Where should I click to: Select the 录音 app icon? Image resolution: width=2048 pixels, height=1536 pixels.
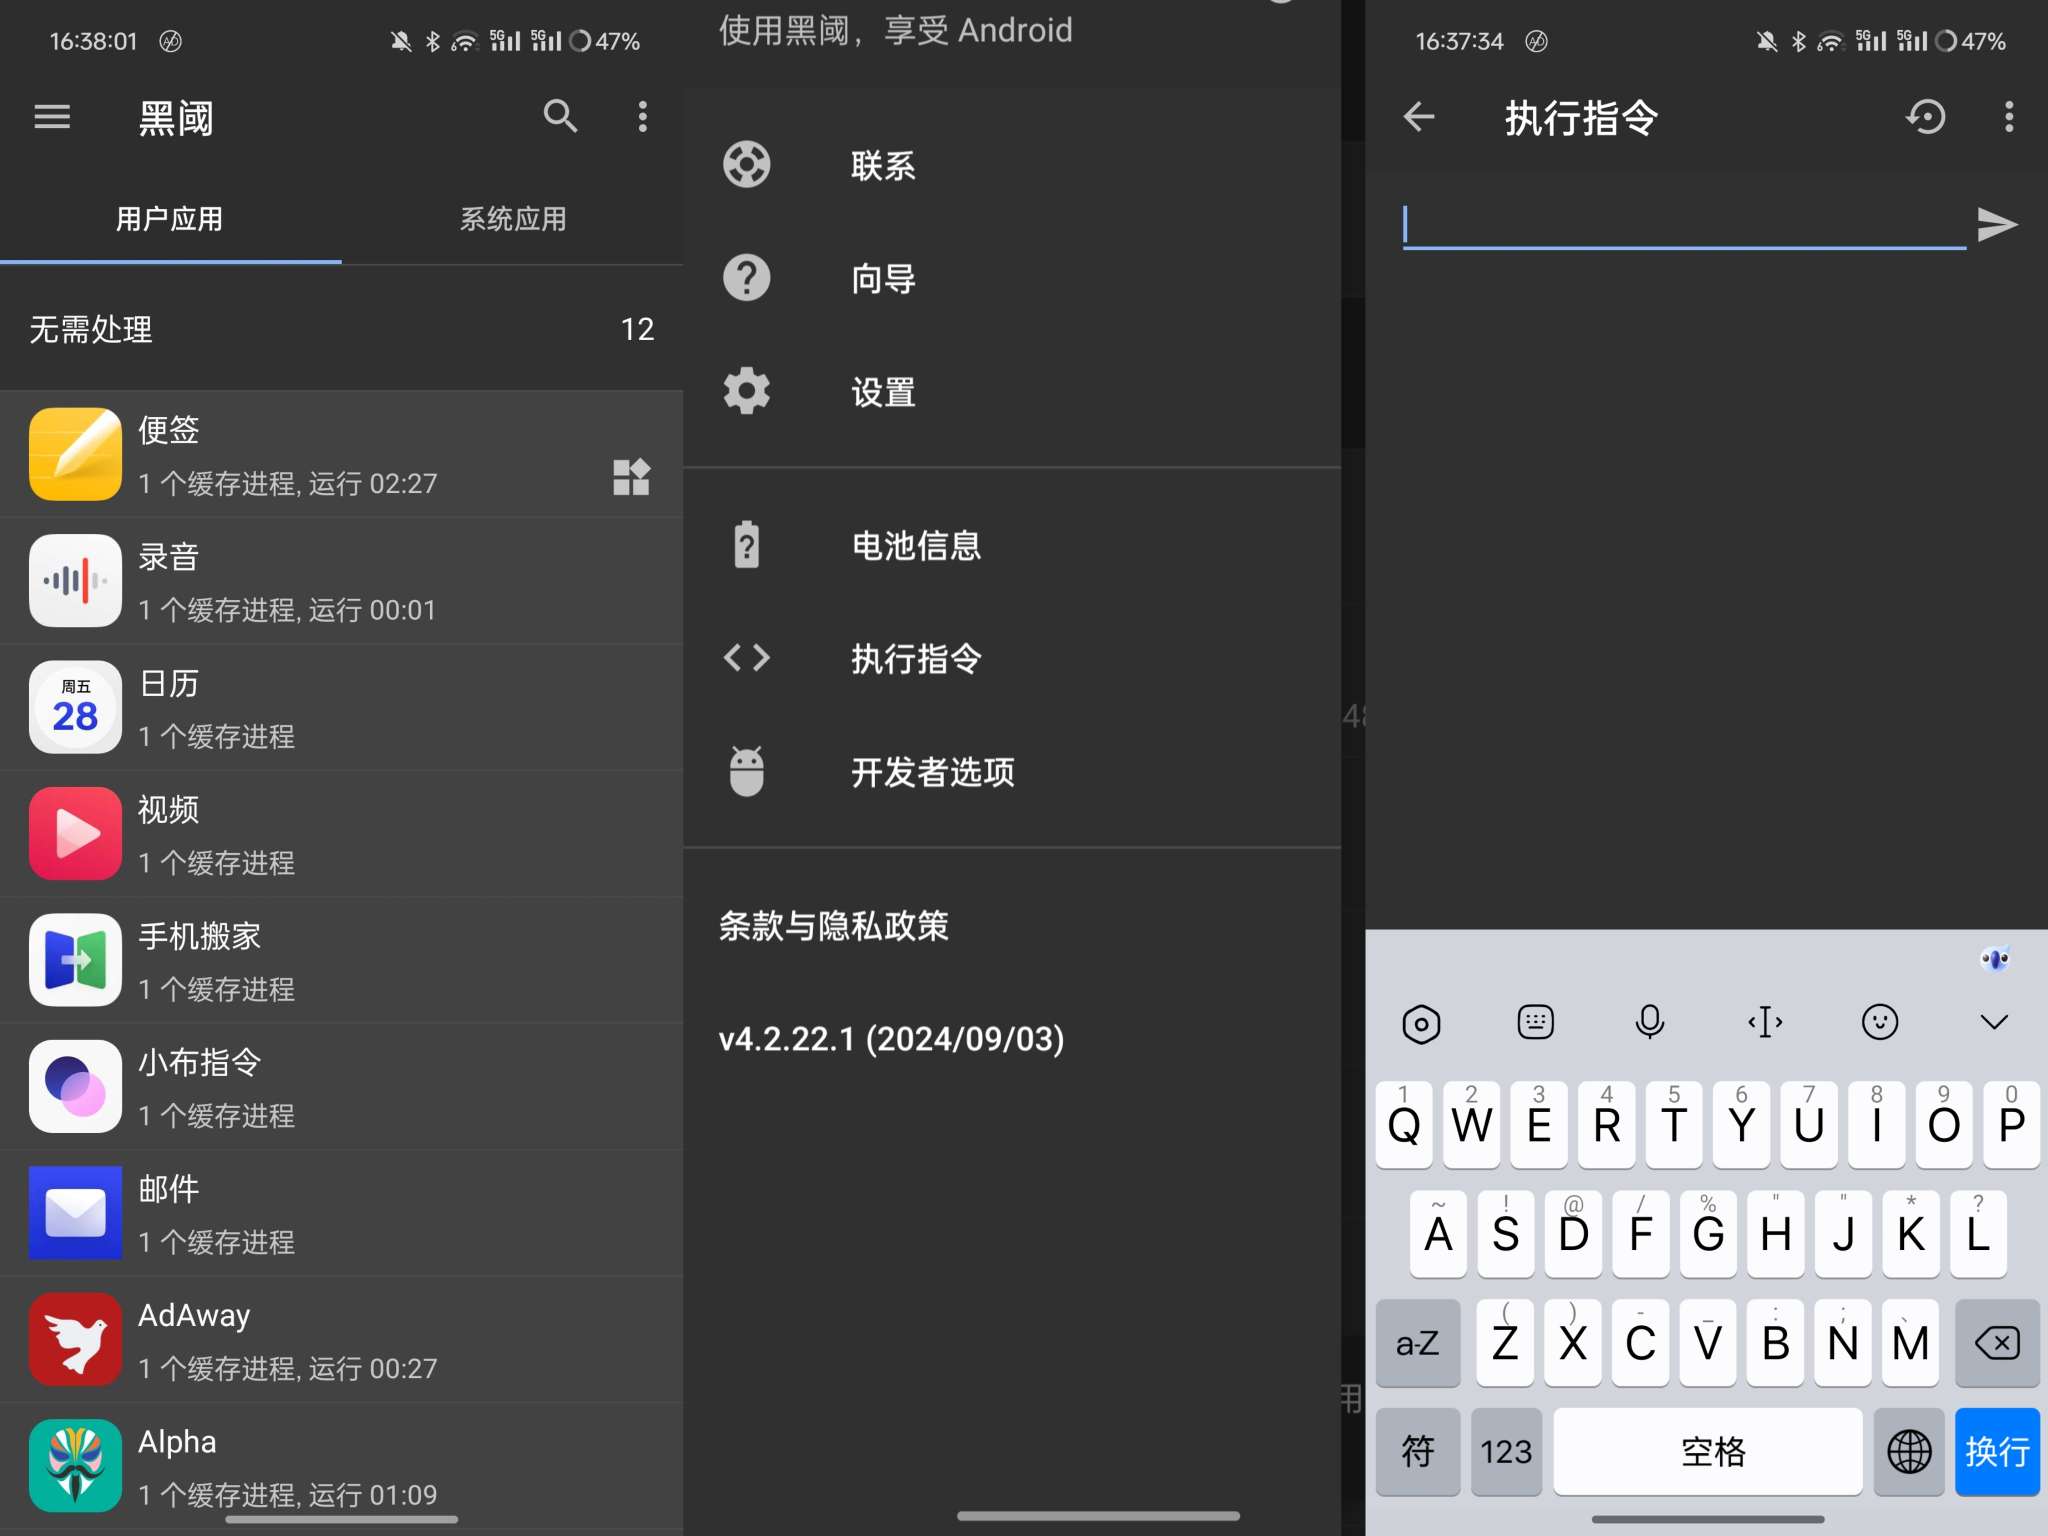76,580
